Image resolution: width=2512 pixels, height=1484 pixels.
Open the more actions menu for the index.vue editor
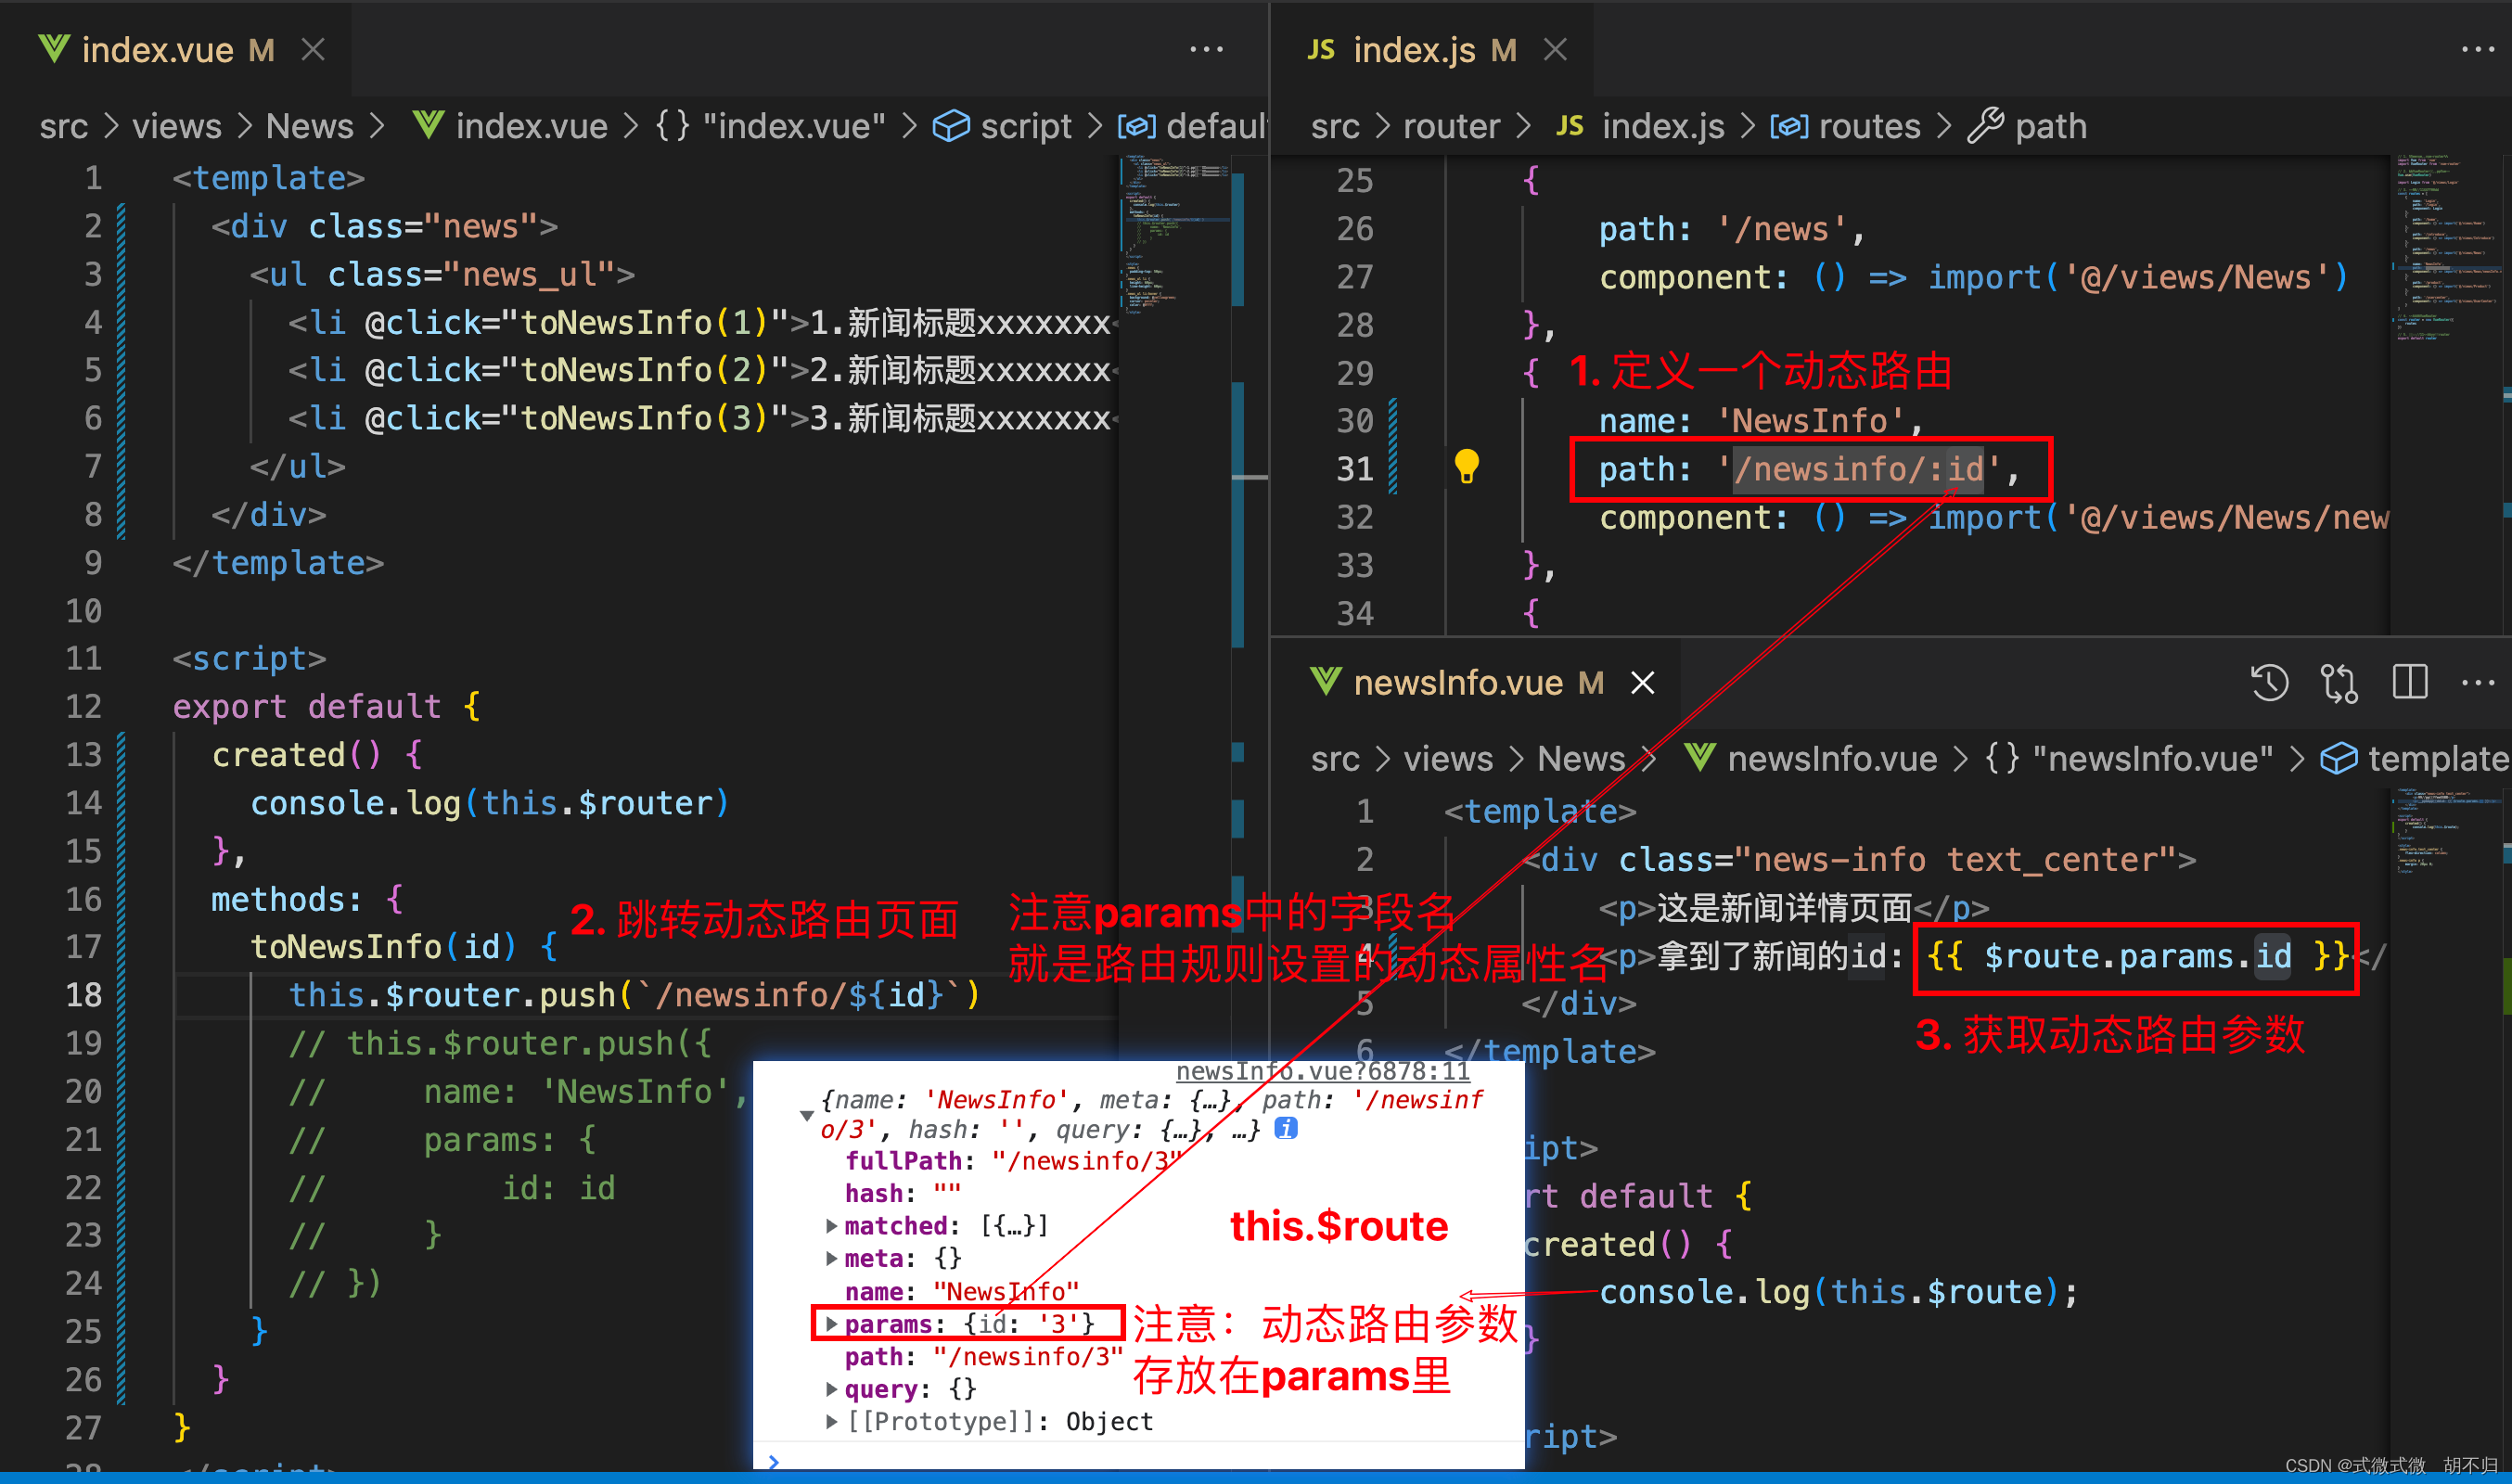(x=1206, y=49)
